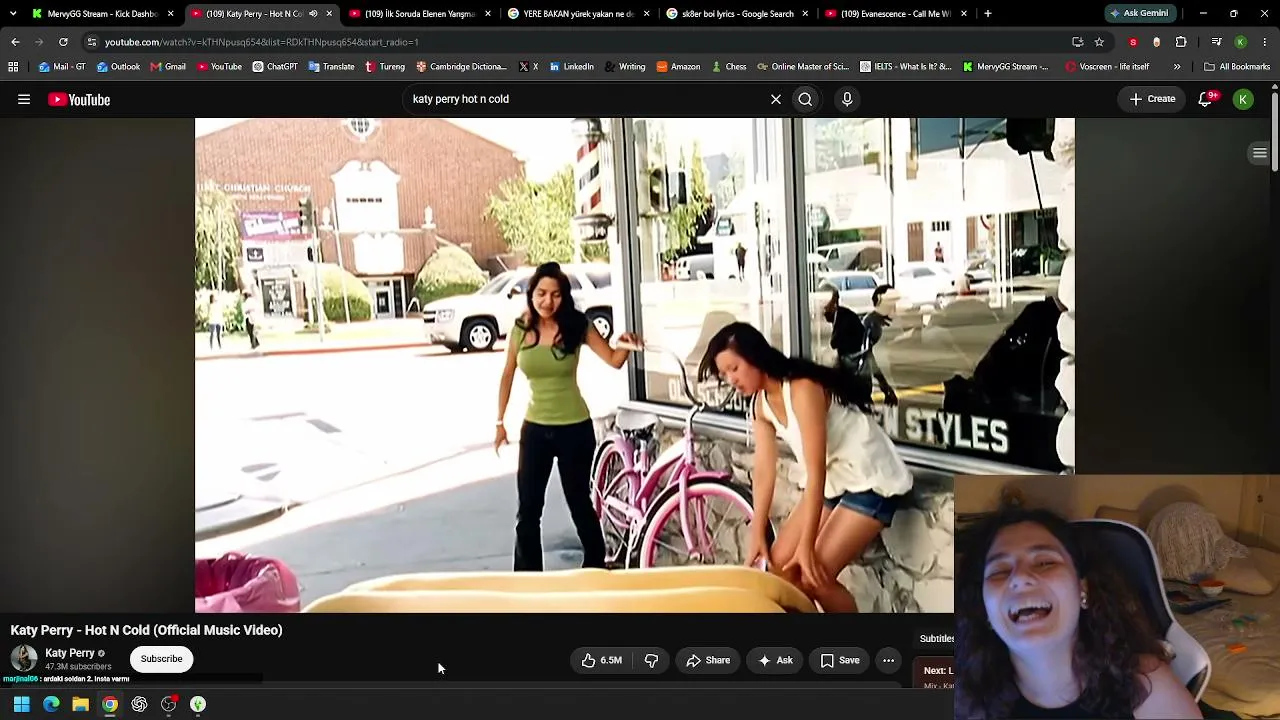Image resolution: width=1280 pixels, height=720 pixels.
Task: View site information for youtube.com
Action: coord(92,42)
